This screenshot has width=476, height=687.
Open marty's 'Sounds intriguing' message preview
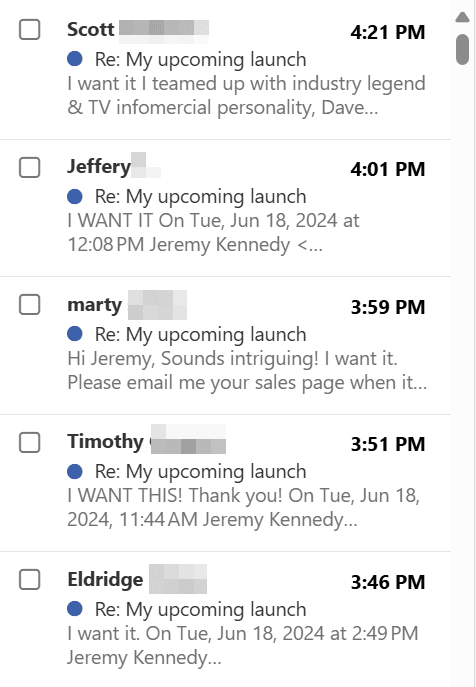(x=247, y=371)
